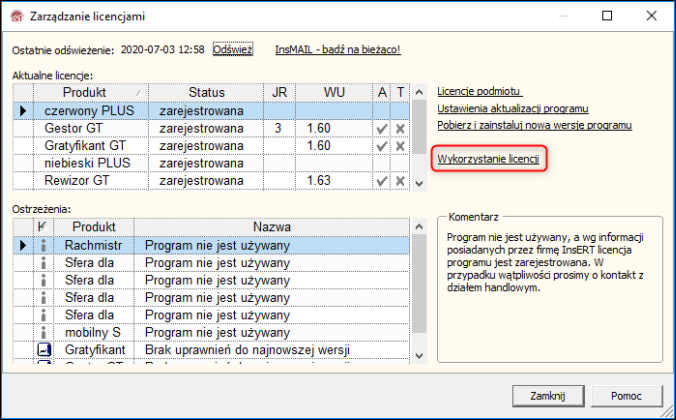Click info icon in Rachmistr warning row
The image size is (676, 420).
point(44,246)
